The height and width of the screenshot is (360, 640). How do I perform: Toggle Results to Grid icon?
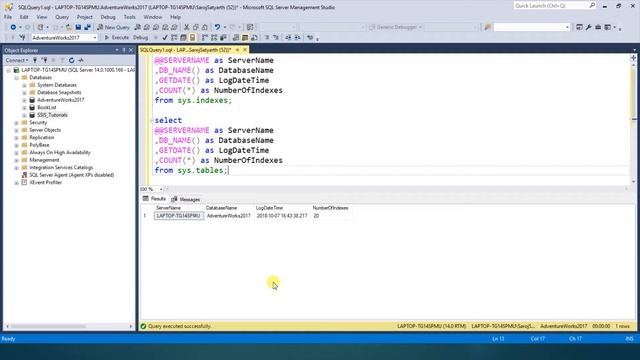245,38
